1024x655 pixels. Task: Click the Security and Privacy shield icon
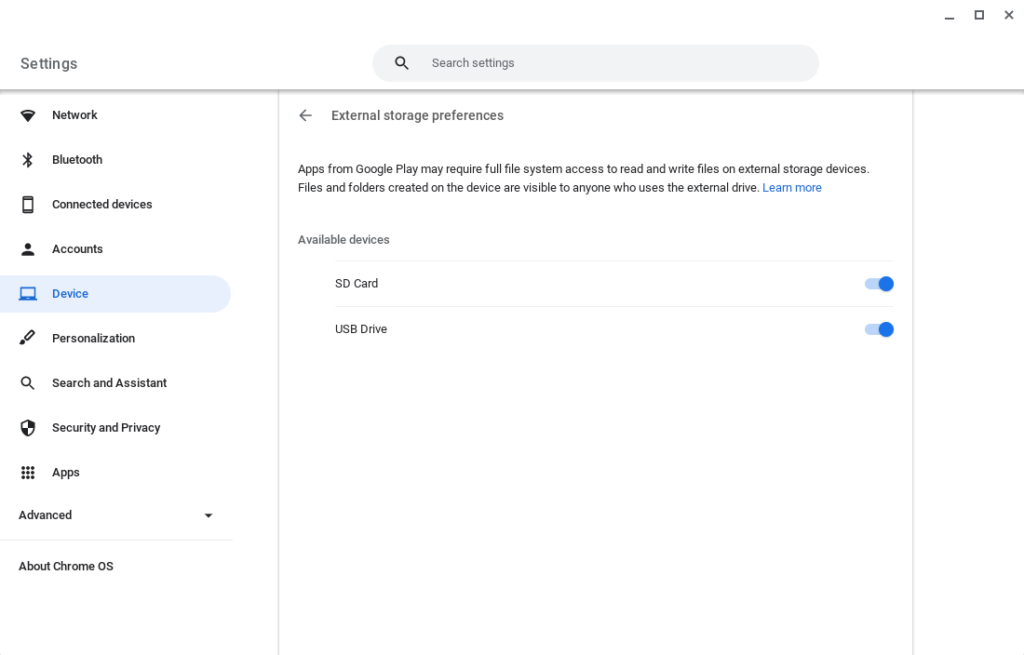click(27, 428)
